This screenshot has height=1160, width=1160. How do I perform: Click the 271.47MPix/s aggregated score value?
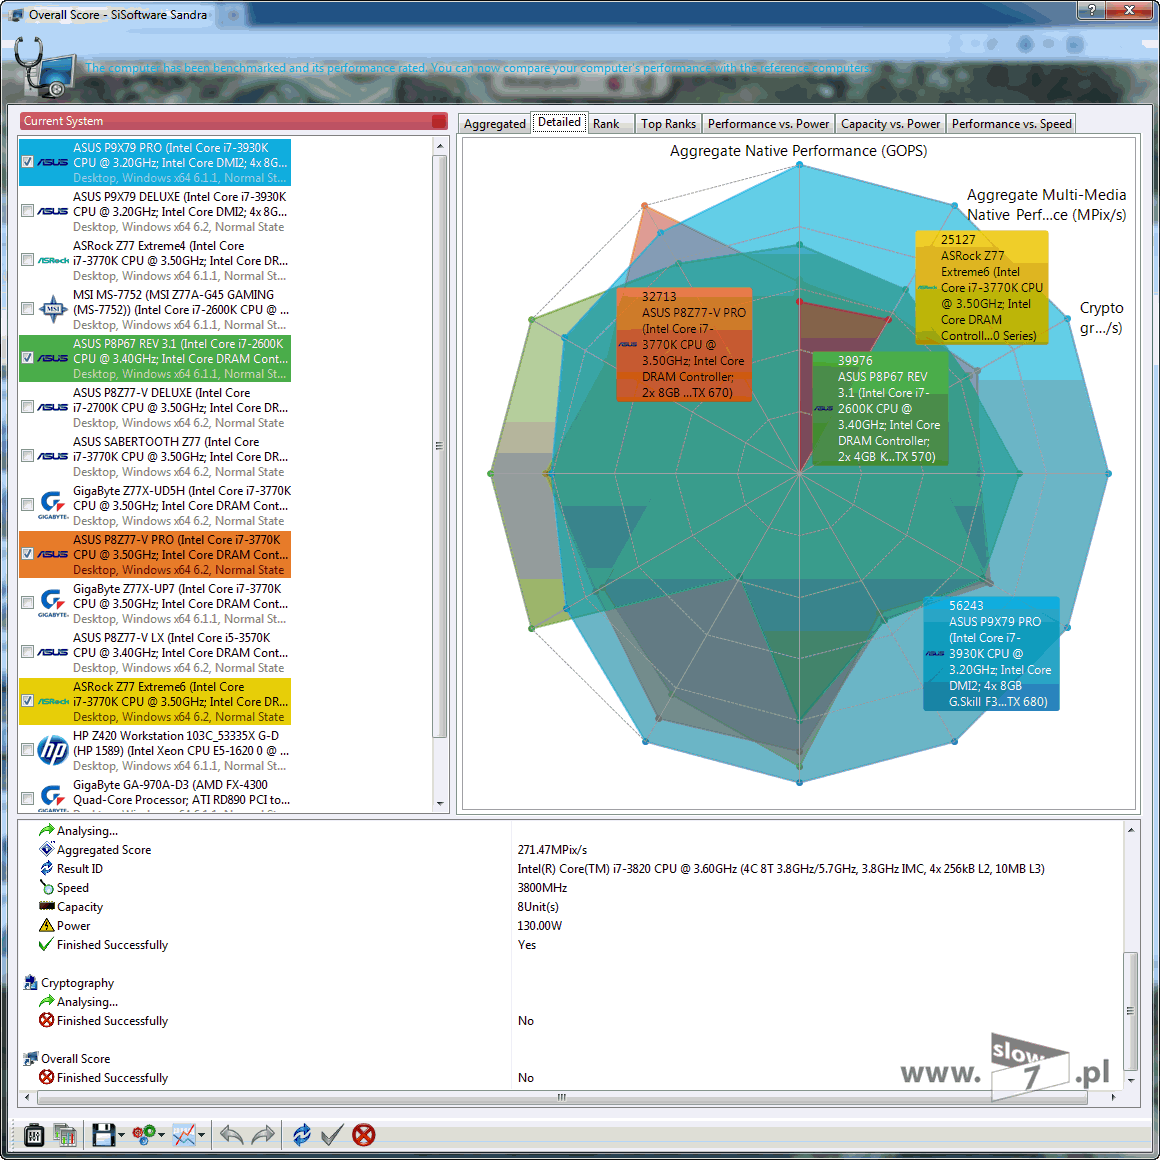pos(553,849)
